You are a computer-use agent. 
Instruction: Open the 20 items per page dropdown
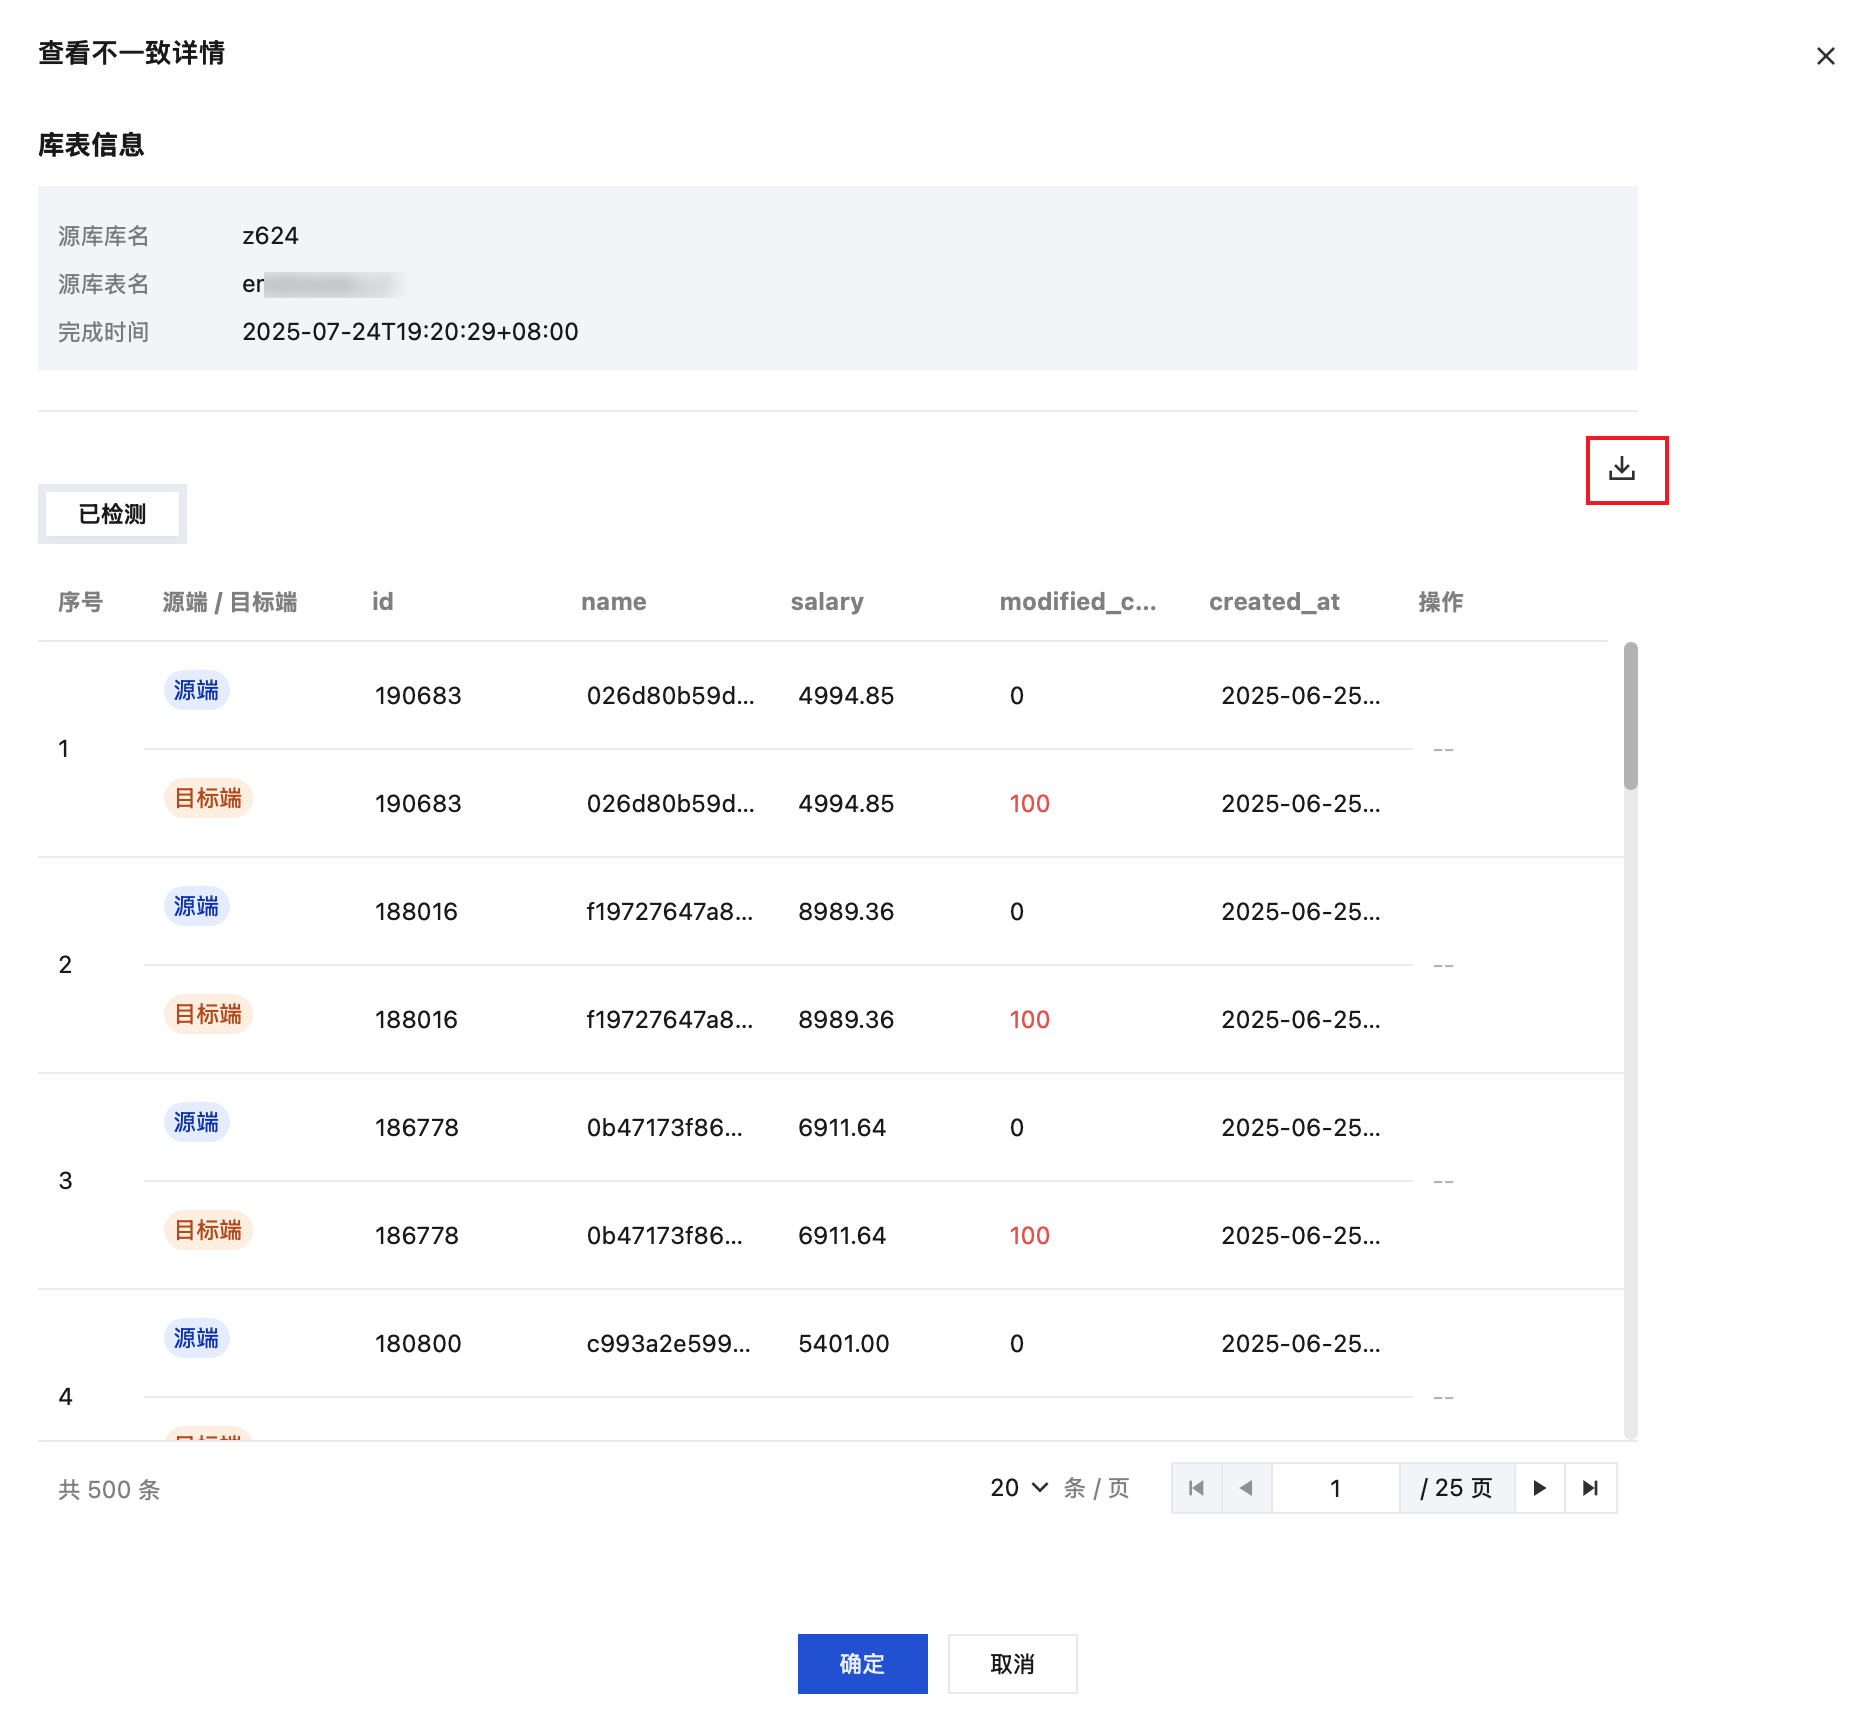[1018, 1488]
